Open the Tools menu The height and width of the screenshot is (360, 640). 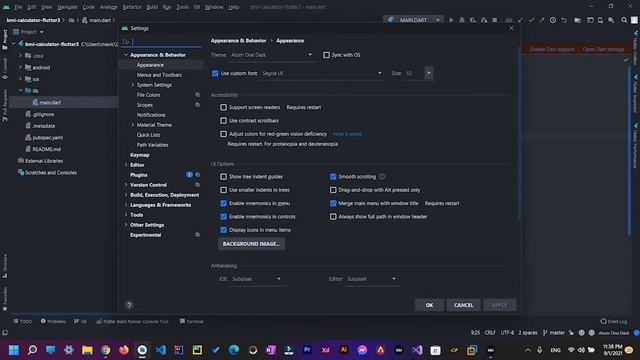pyautogui.click(x=182, y=7)
